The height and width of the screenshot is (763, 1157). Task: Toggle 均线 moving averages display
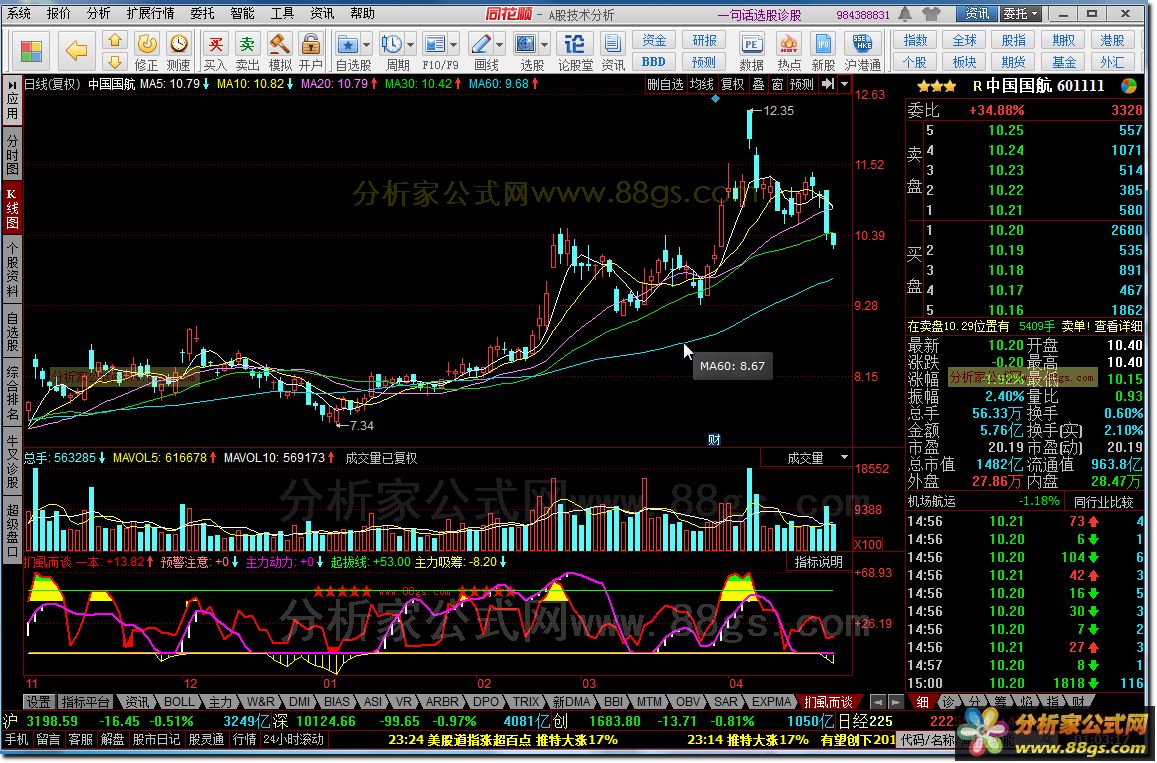point(701,84)
